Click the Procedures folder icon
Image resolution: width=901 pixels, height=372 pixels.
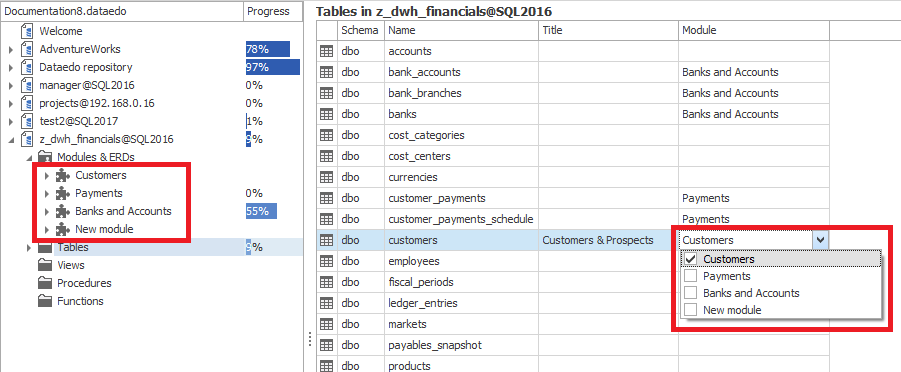(45, 283)
